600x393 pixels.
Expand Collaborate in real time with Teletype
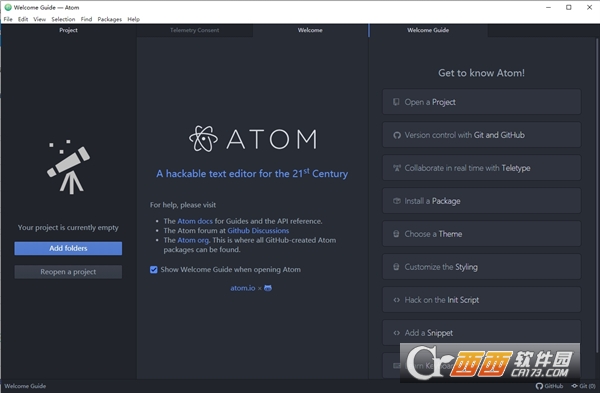click(x=481, y=168)
